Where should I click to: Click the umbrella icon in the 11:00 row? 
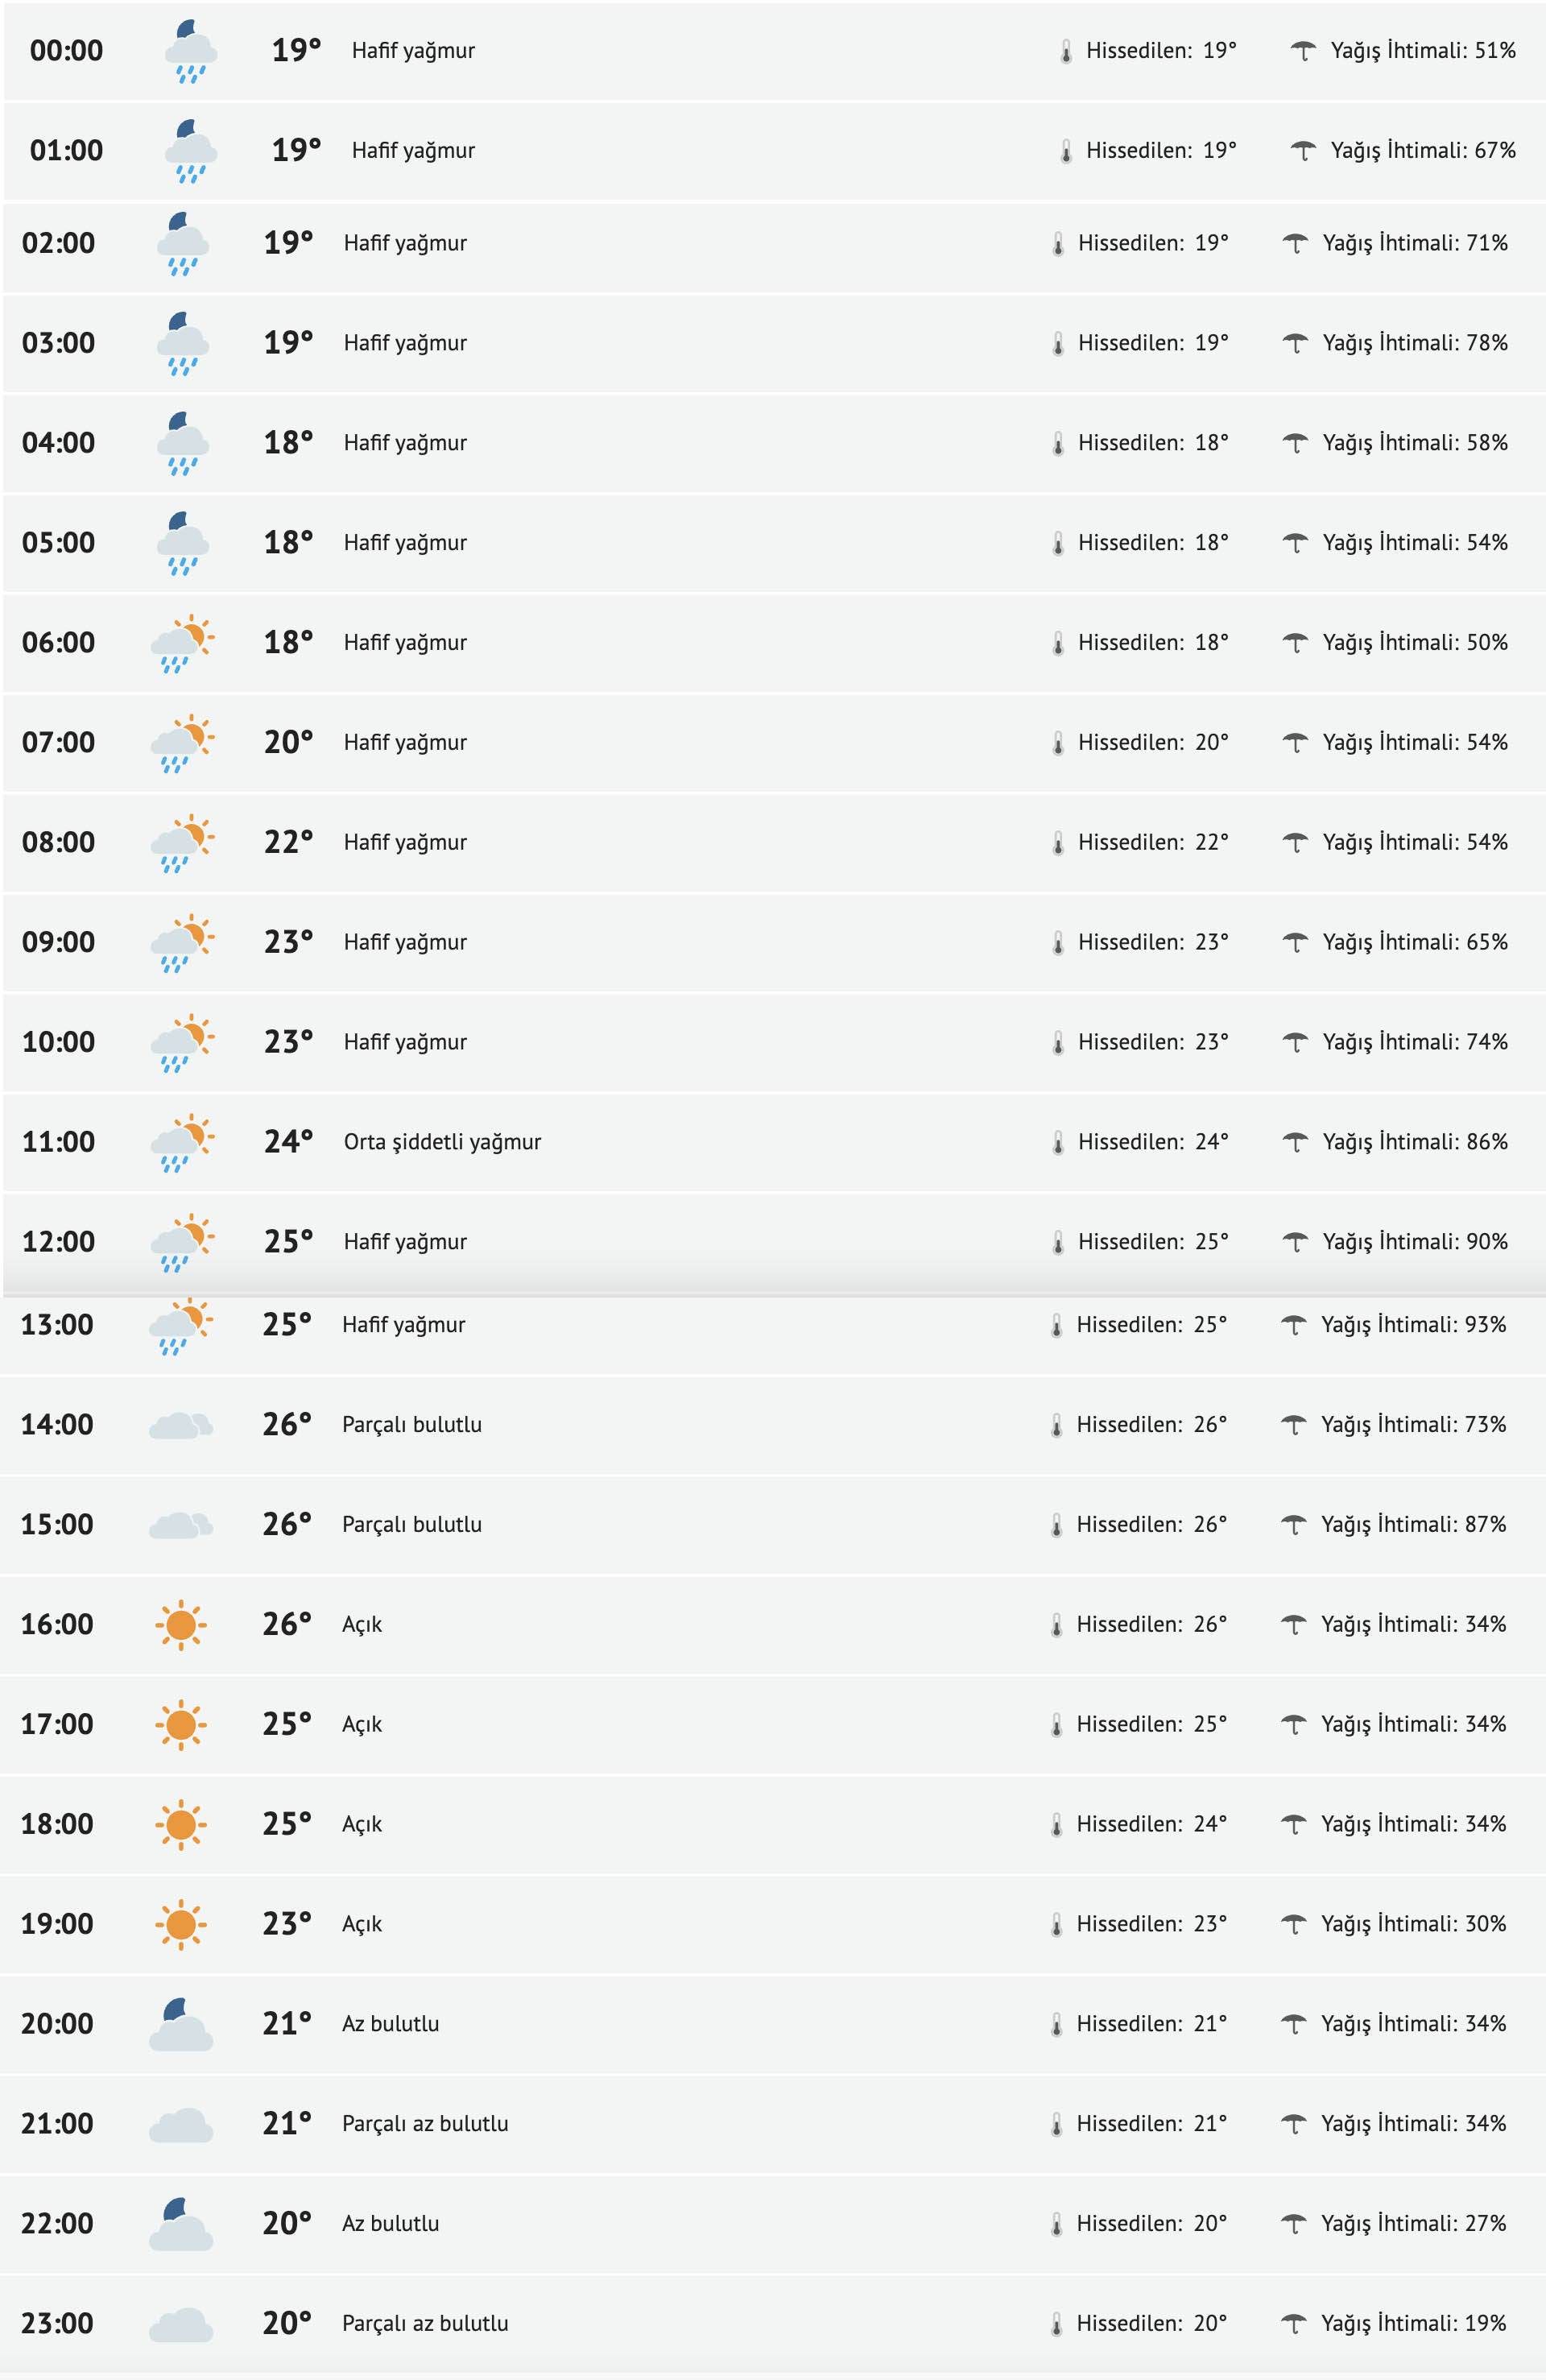point(1295,1141)
